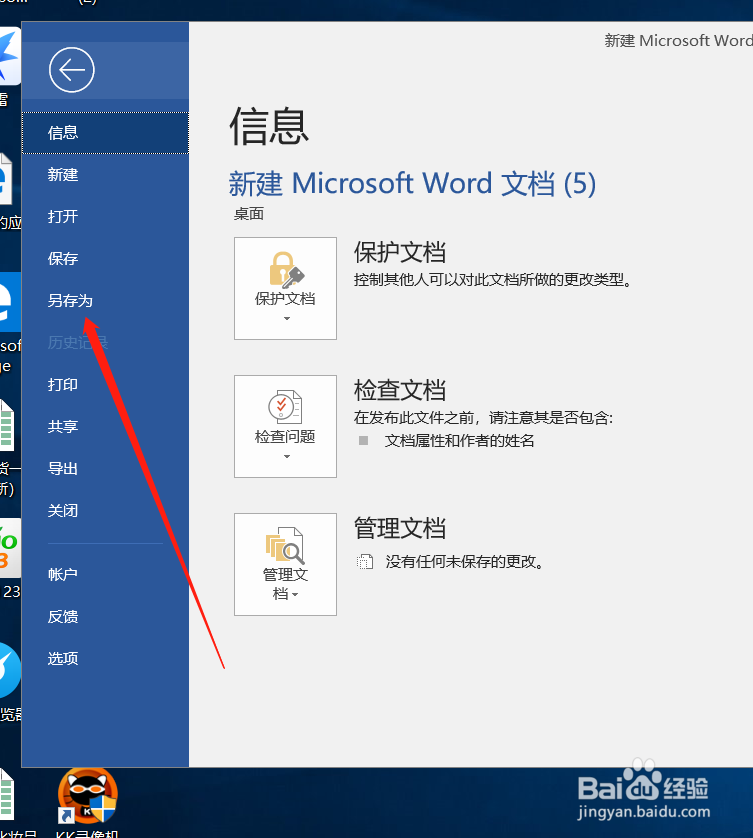This screenshot has width=753, height=838.
Task: Click the 信息 page heading
Action: click(x=269, y=126)
